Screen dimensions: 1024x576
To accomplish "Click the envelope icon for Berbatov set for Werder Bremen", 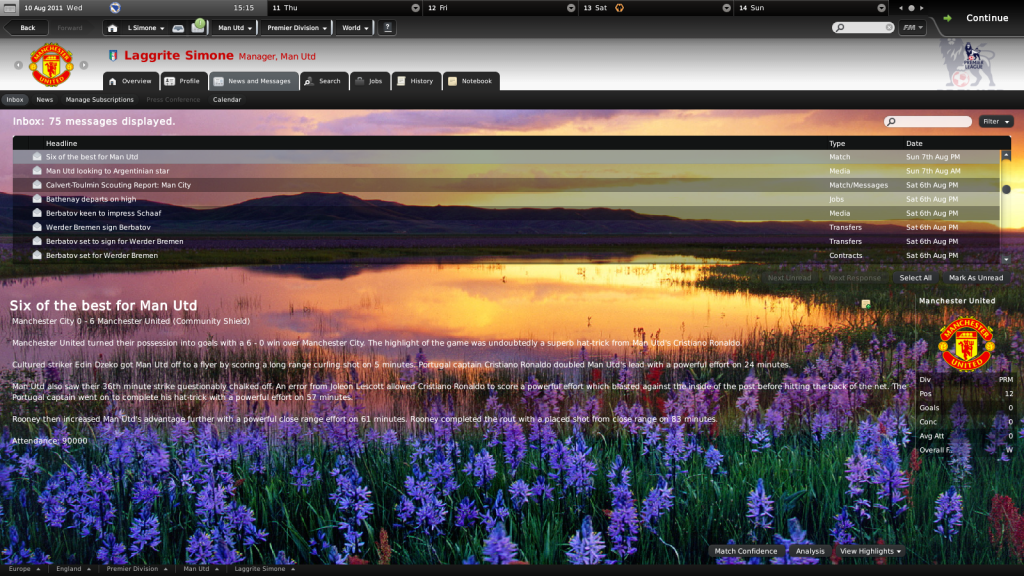I will tap(37, 255).
